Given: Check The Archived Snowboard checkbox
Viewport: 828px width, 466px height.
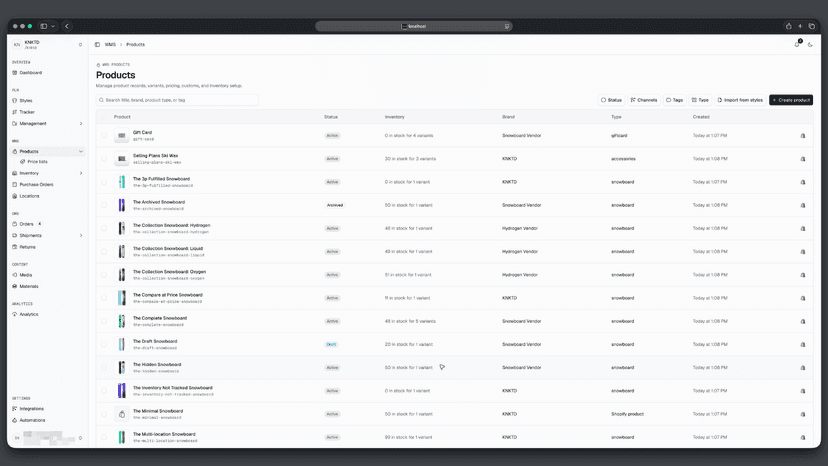Looking at the screenshot, I should [x=104, y=206].
